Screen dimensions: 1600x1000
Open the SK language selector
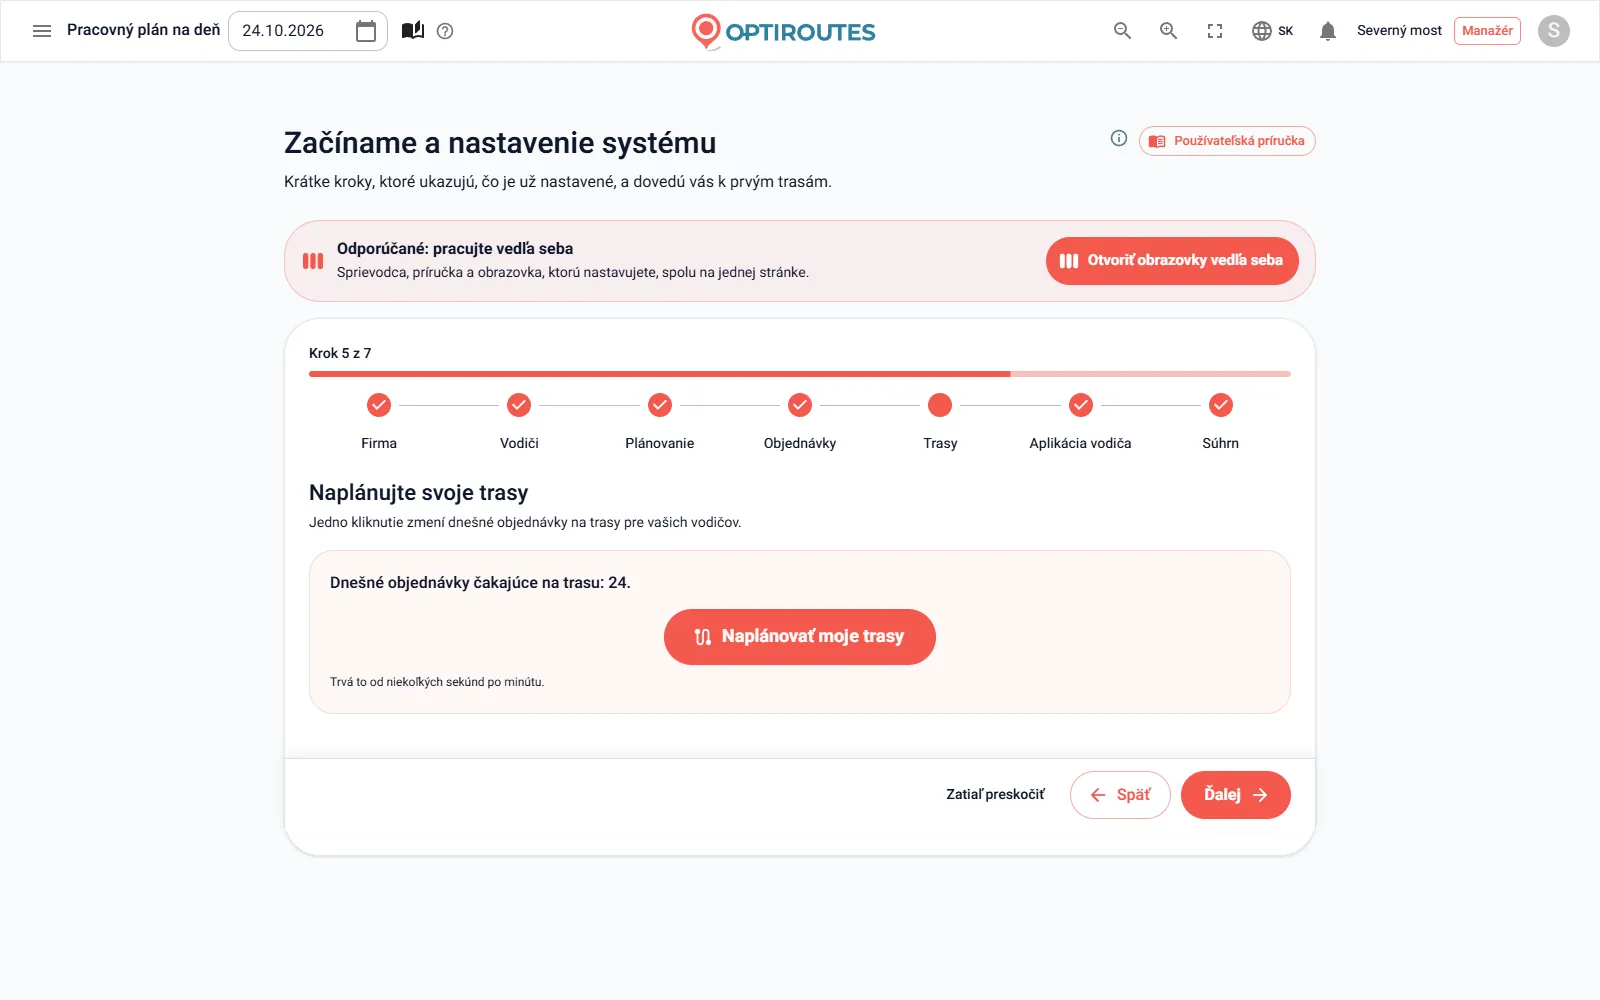[1273, 31]
